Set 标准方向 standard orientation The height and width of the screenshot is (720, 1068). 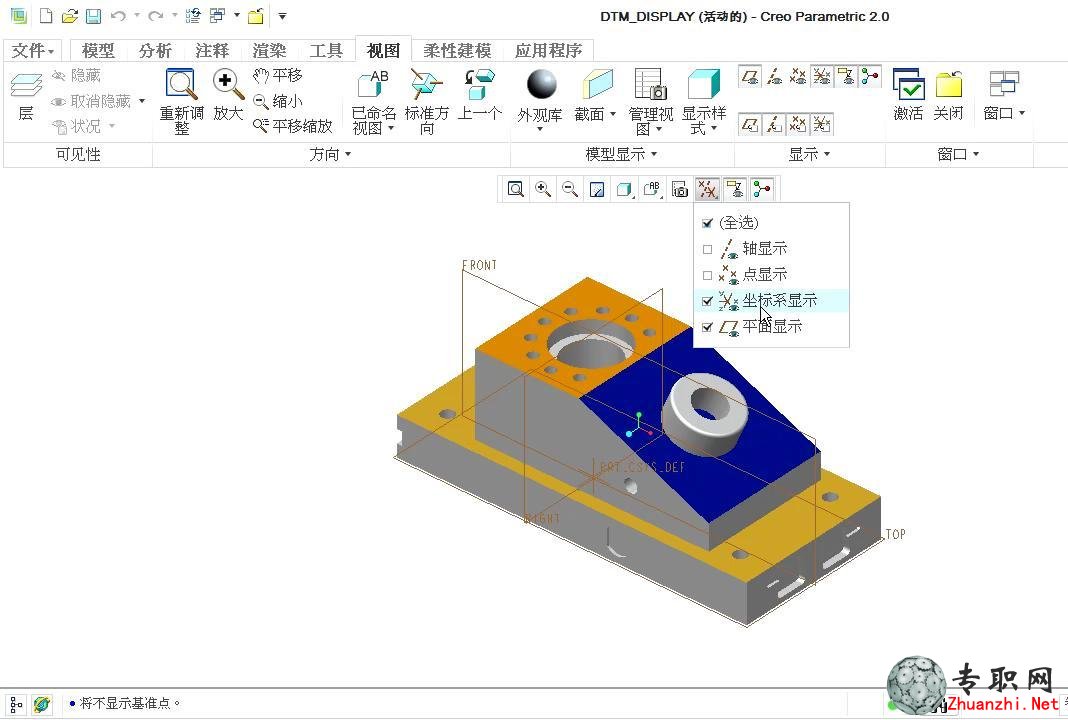[427, 101]
